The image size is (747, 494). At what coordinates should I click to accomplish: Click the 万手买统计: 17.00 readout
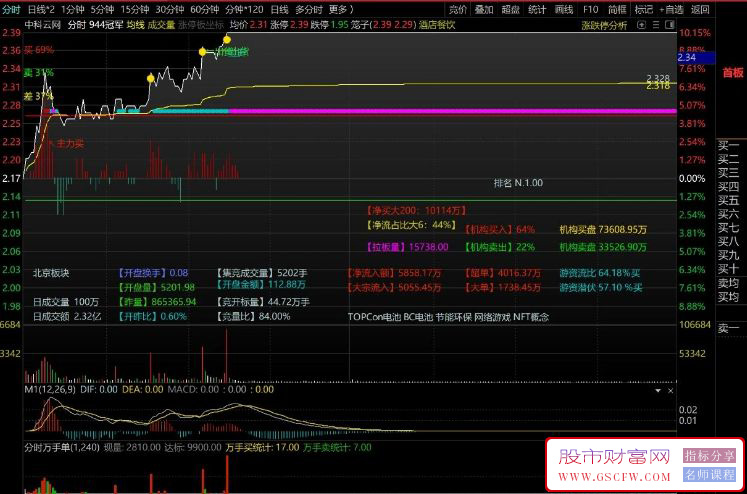[262, 447]
